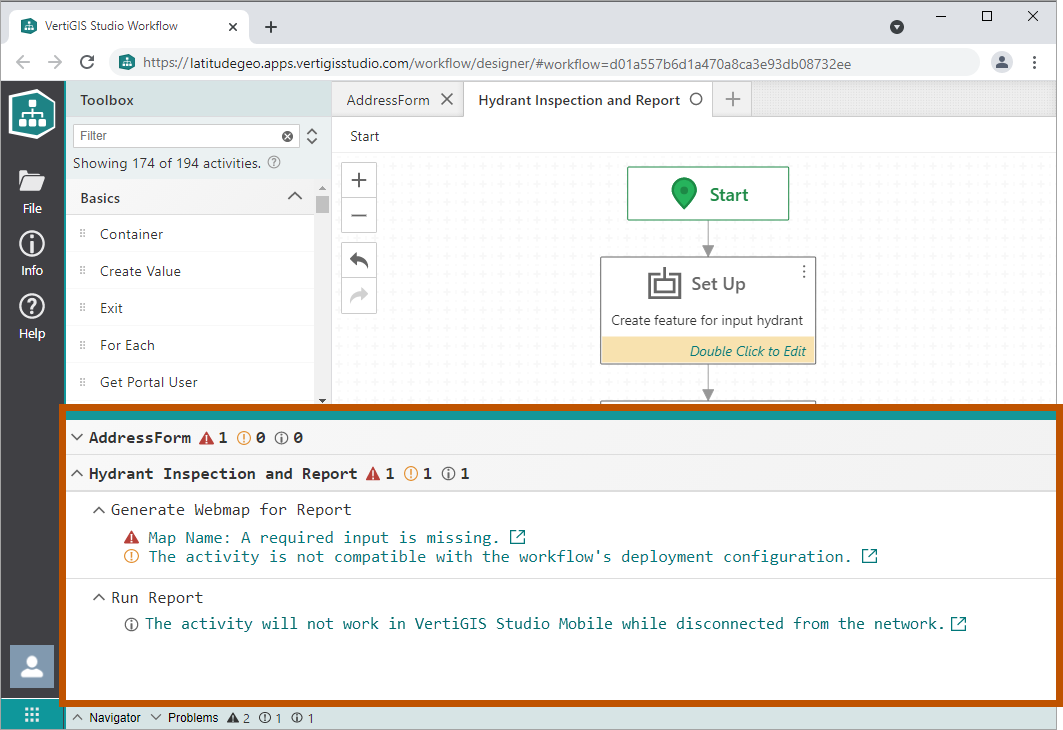Open the Set Up activity options menu
This screenshot has height=730, width=1063.
click(x=803, y=271)
